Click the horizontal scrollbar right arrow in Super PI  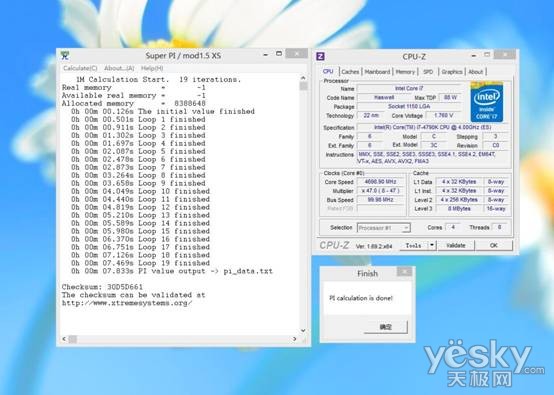point(294,339)
